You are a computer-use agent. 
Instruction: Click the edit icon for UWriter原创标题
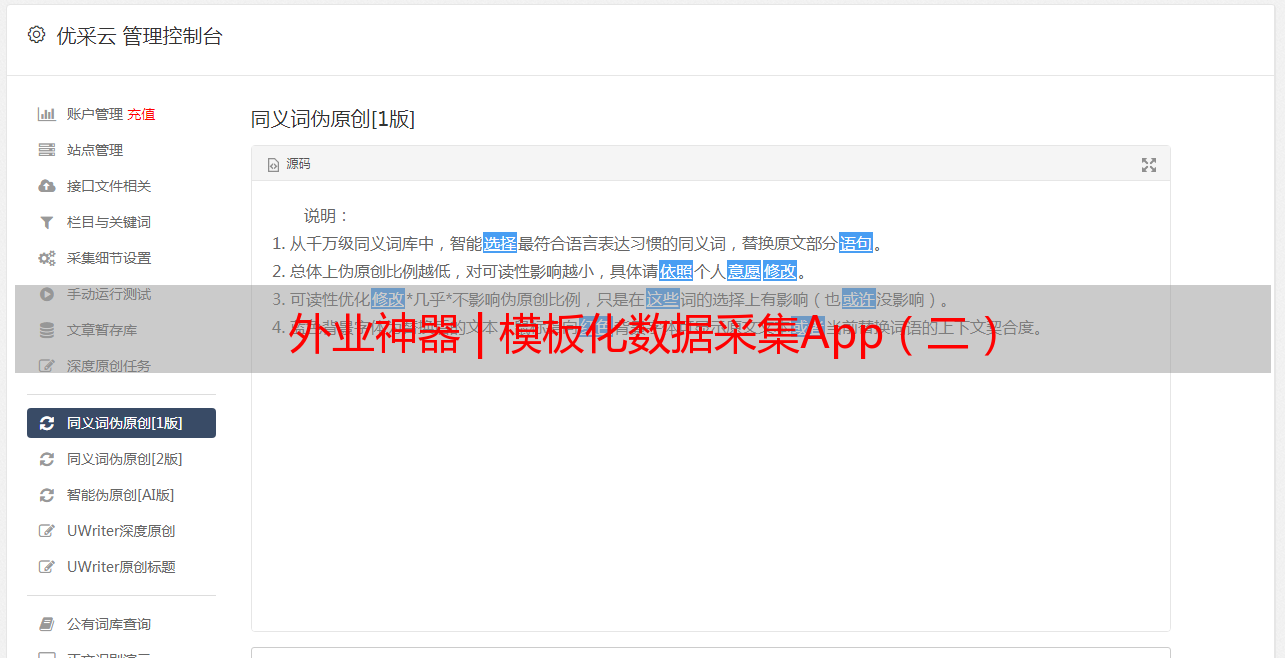click(46, 567)
